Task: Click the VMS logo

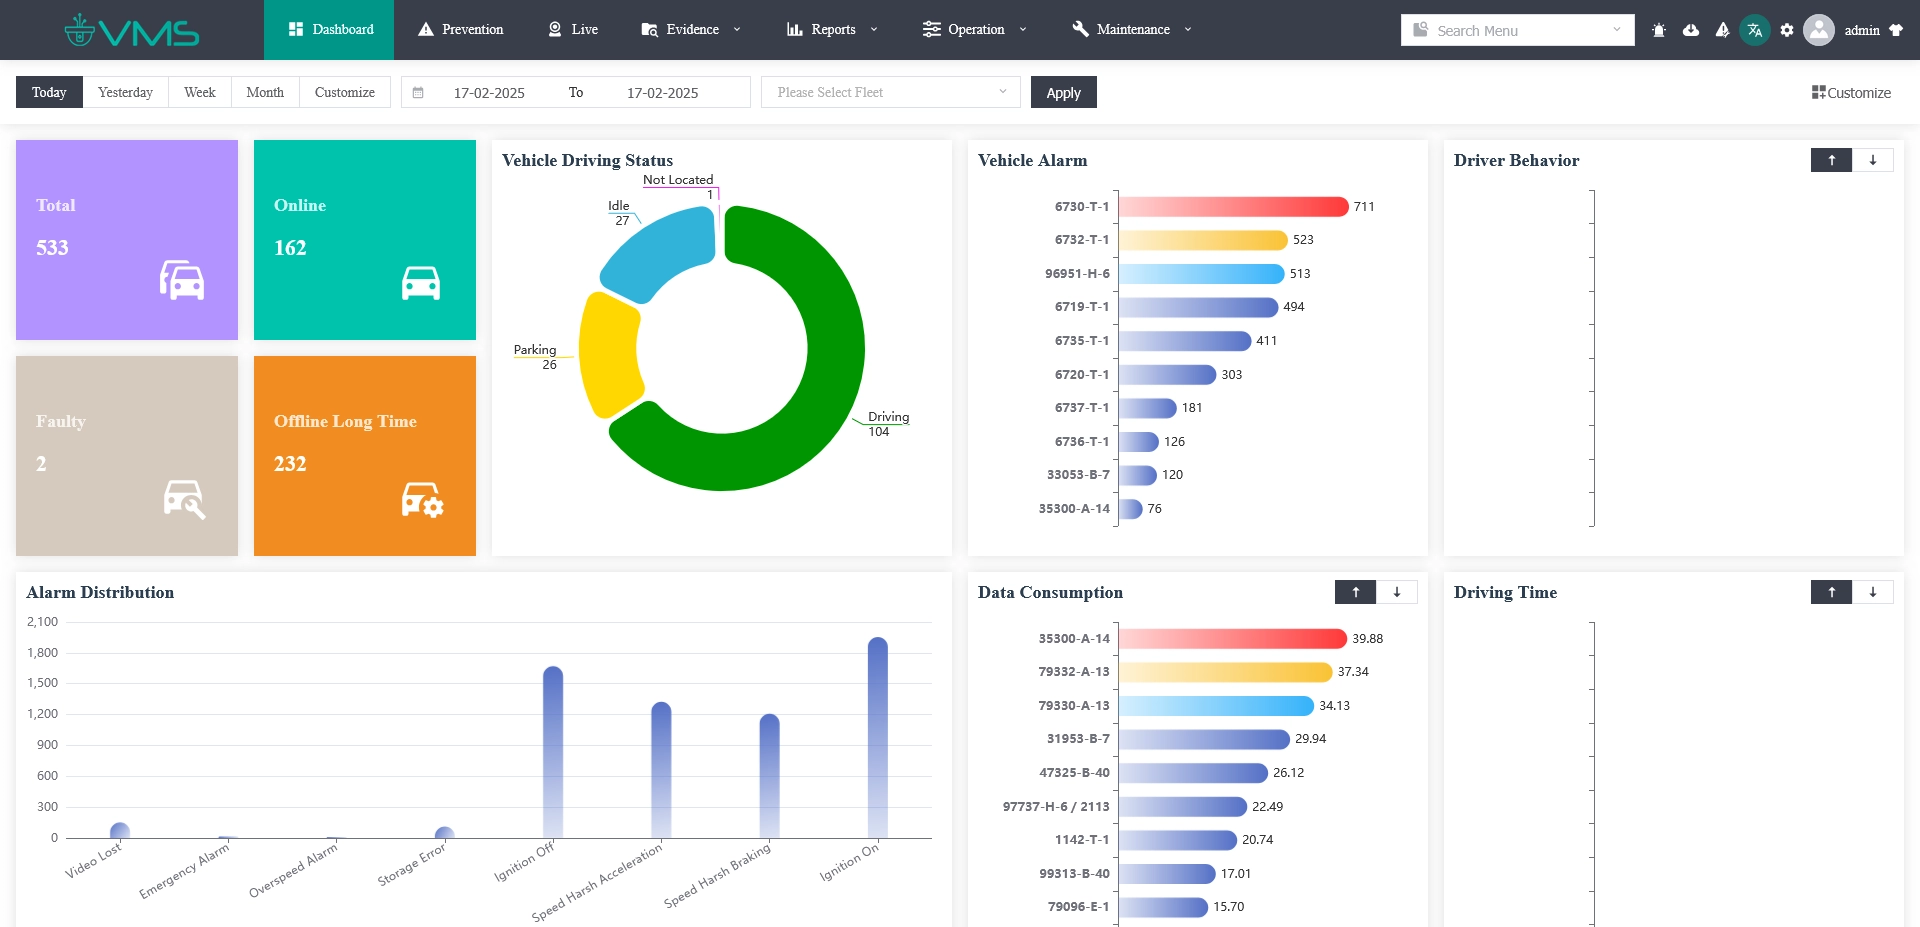Action: (132, 30)
